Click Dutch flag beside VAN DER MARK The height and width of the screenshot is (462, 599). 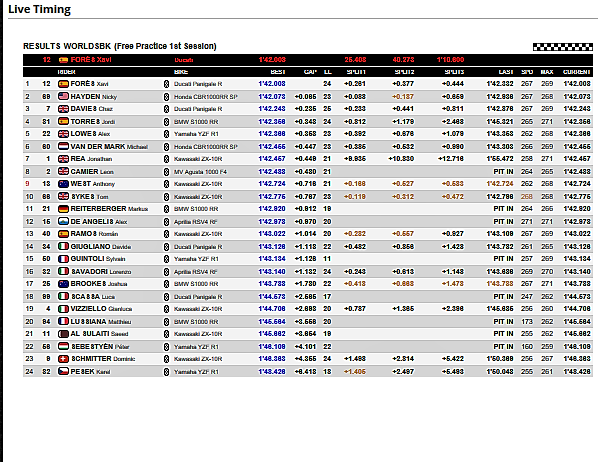[63, 146]
